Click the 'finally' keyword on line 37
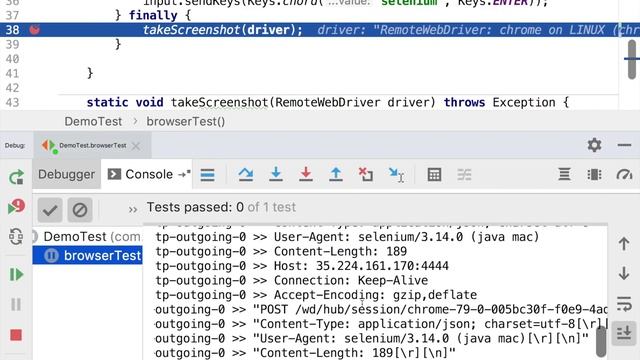Screen dimensions: 640x360 [x=153, y=16]
